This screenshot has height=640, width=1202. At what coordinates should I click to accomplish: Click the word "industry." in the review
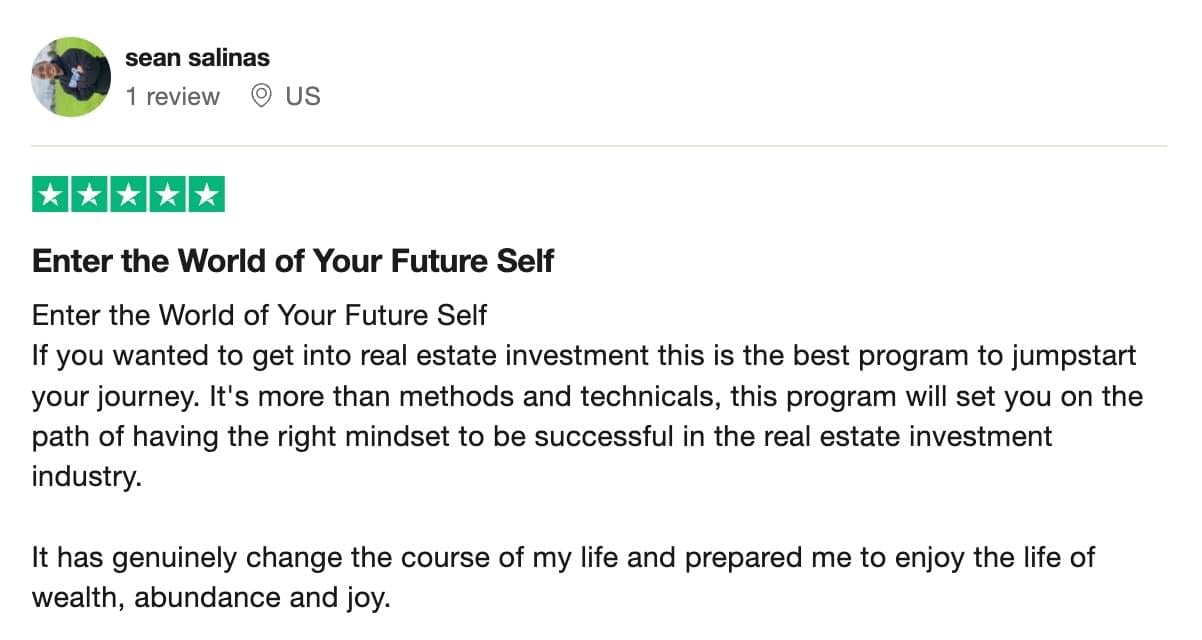[x=87, y=476]
